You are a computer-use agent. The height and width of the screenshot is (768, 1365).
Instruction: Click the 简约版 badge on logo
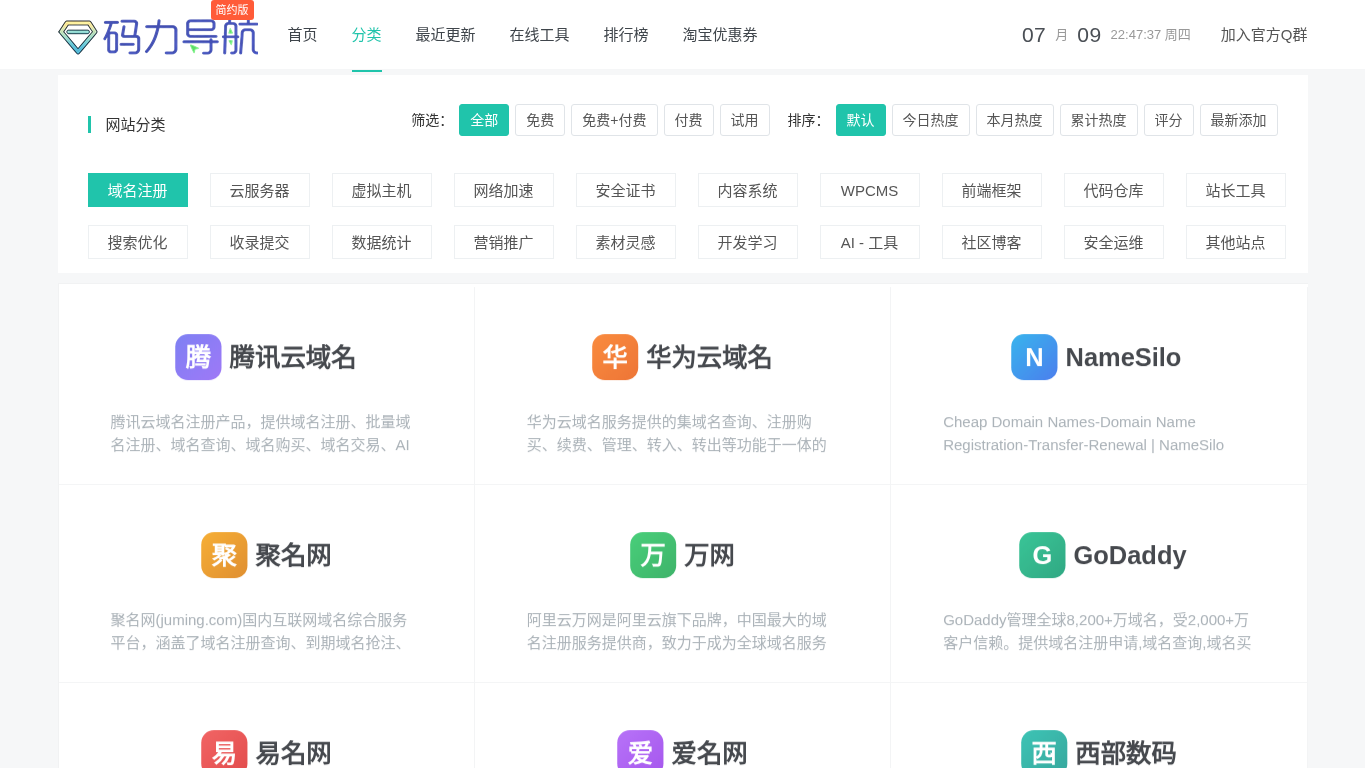click(x=232, y=10)
